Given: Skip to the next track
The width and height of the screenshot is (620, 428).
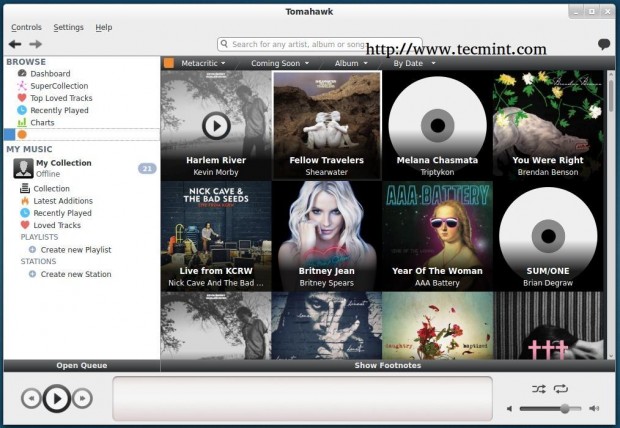Looking at the screenshot, I should point(83,399).
